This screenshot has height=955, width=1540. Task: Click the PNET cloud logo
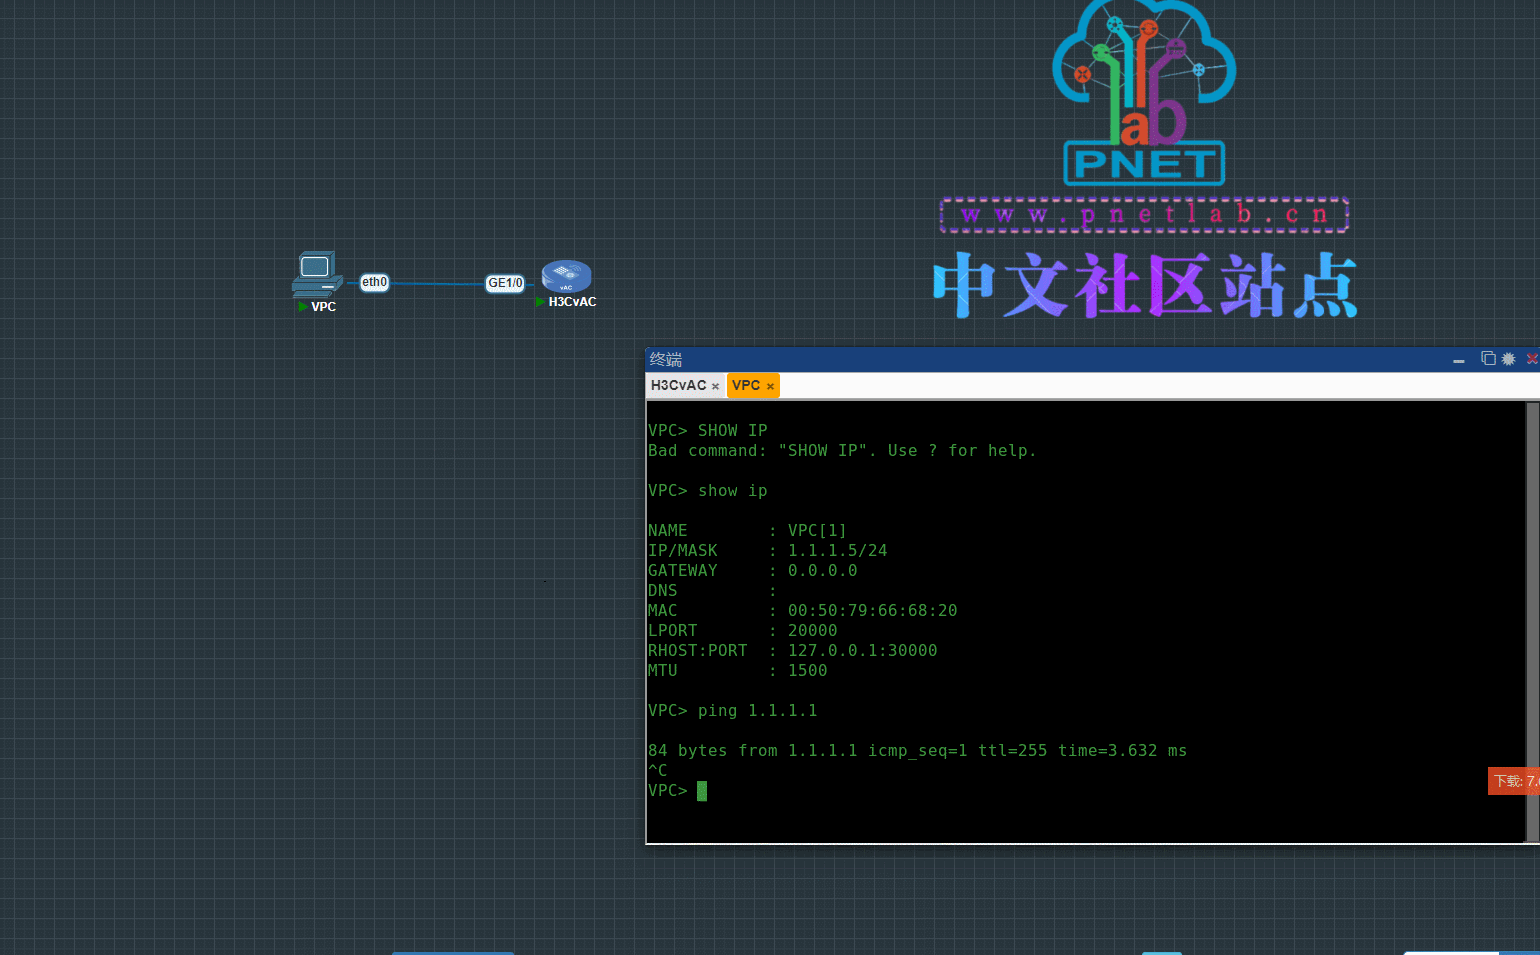[x=1143, y=95]
